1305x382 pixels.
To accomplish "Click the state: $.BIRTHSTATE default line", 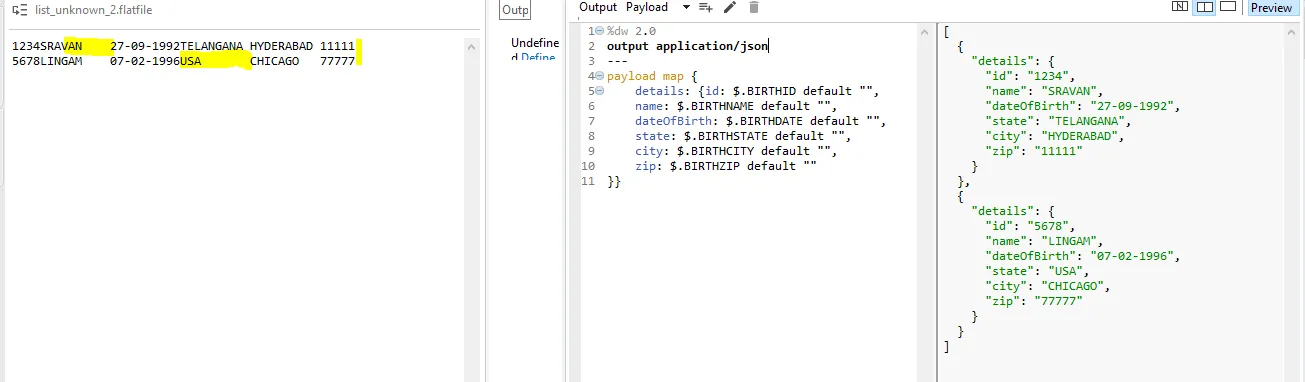I will (x=743, y=136).
